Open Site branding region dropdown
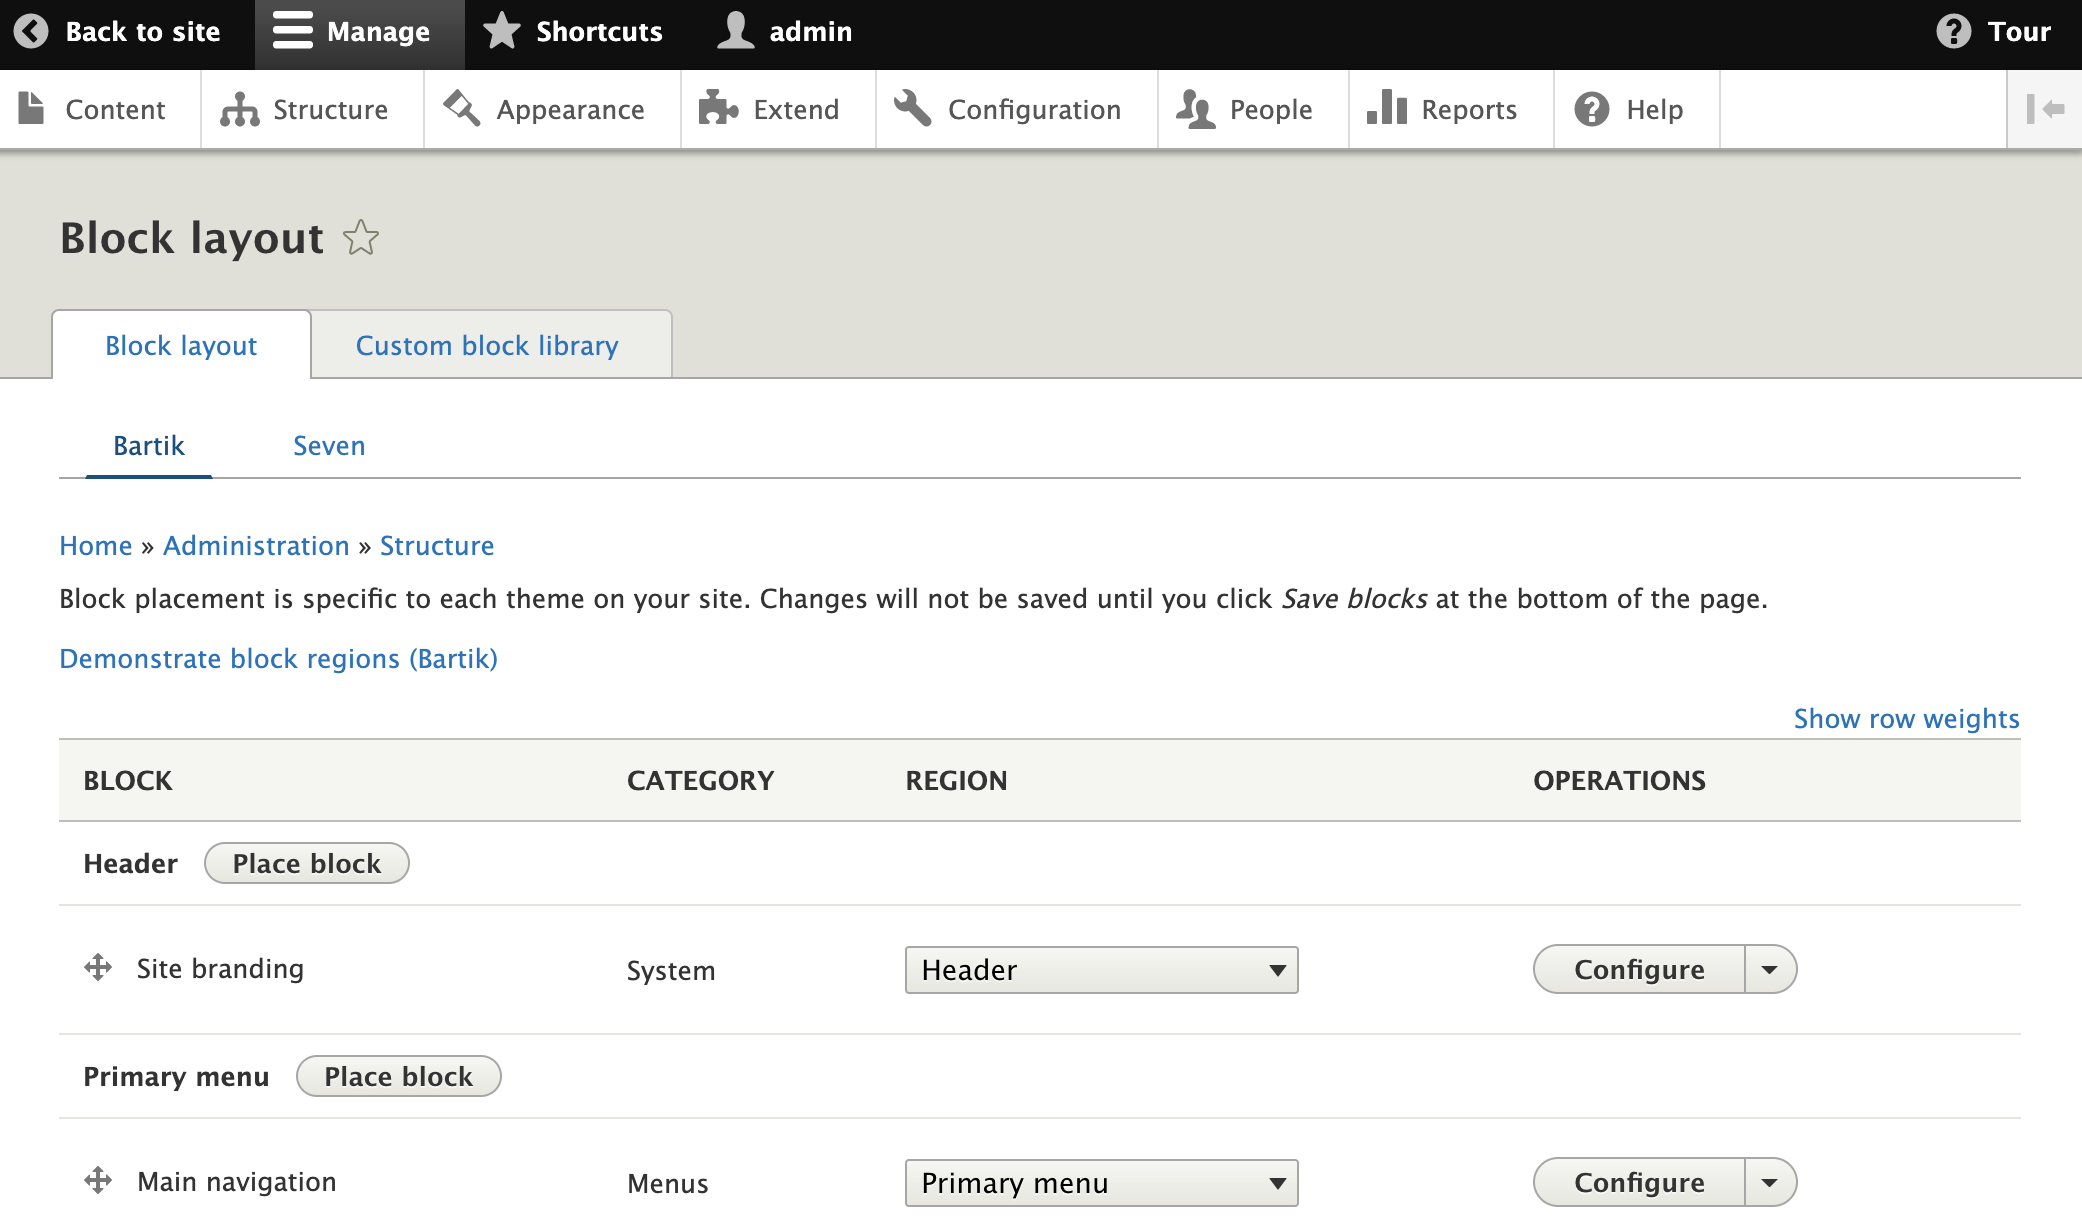 pos(1101,970)
